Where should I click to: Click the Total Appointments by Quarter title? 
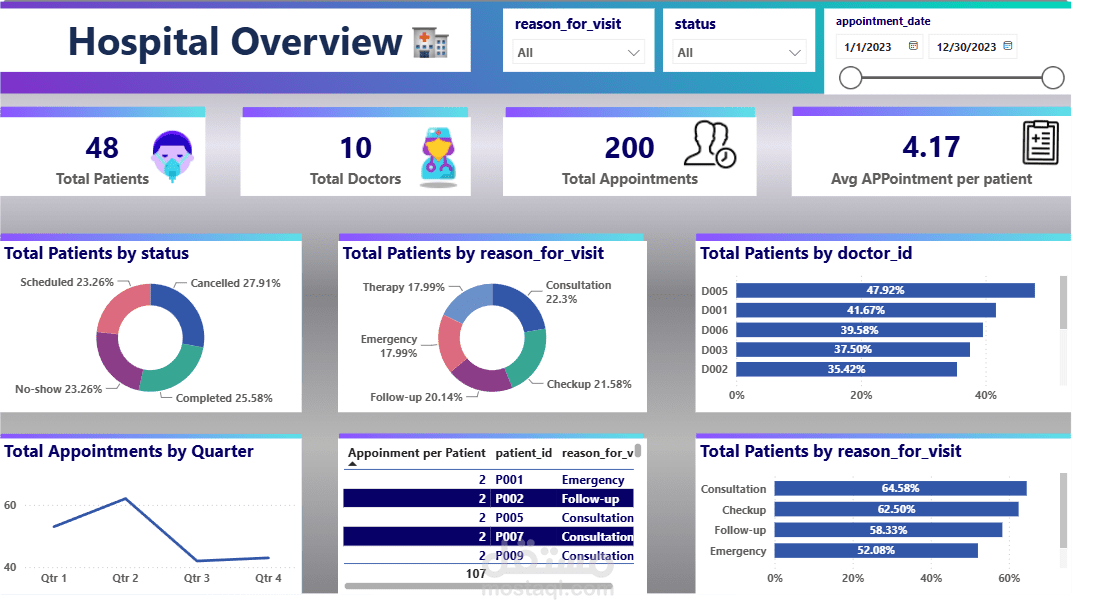pyautogui.click(x=129, y=451)
